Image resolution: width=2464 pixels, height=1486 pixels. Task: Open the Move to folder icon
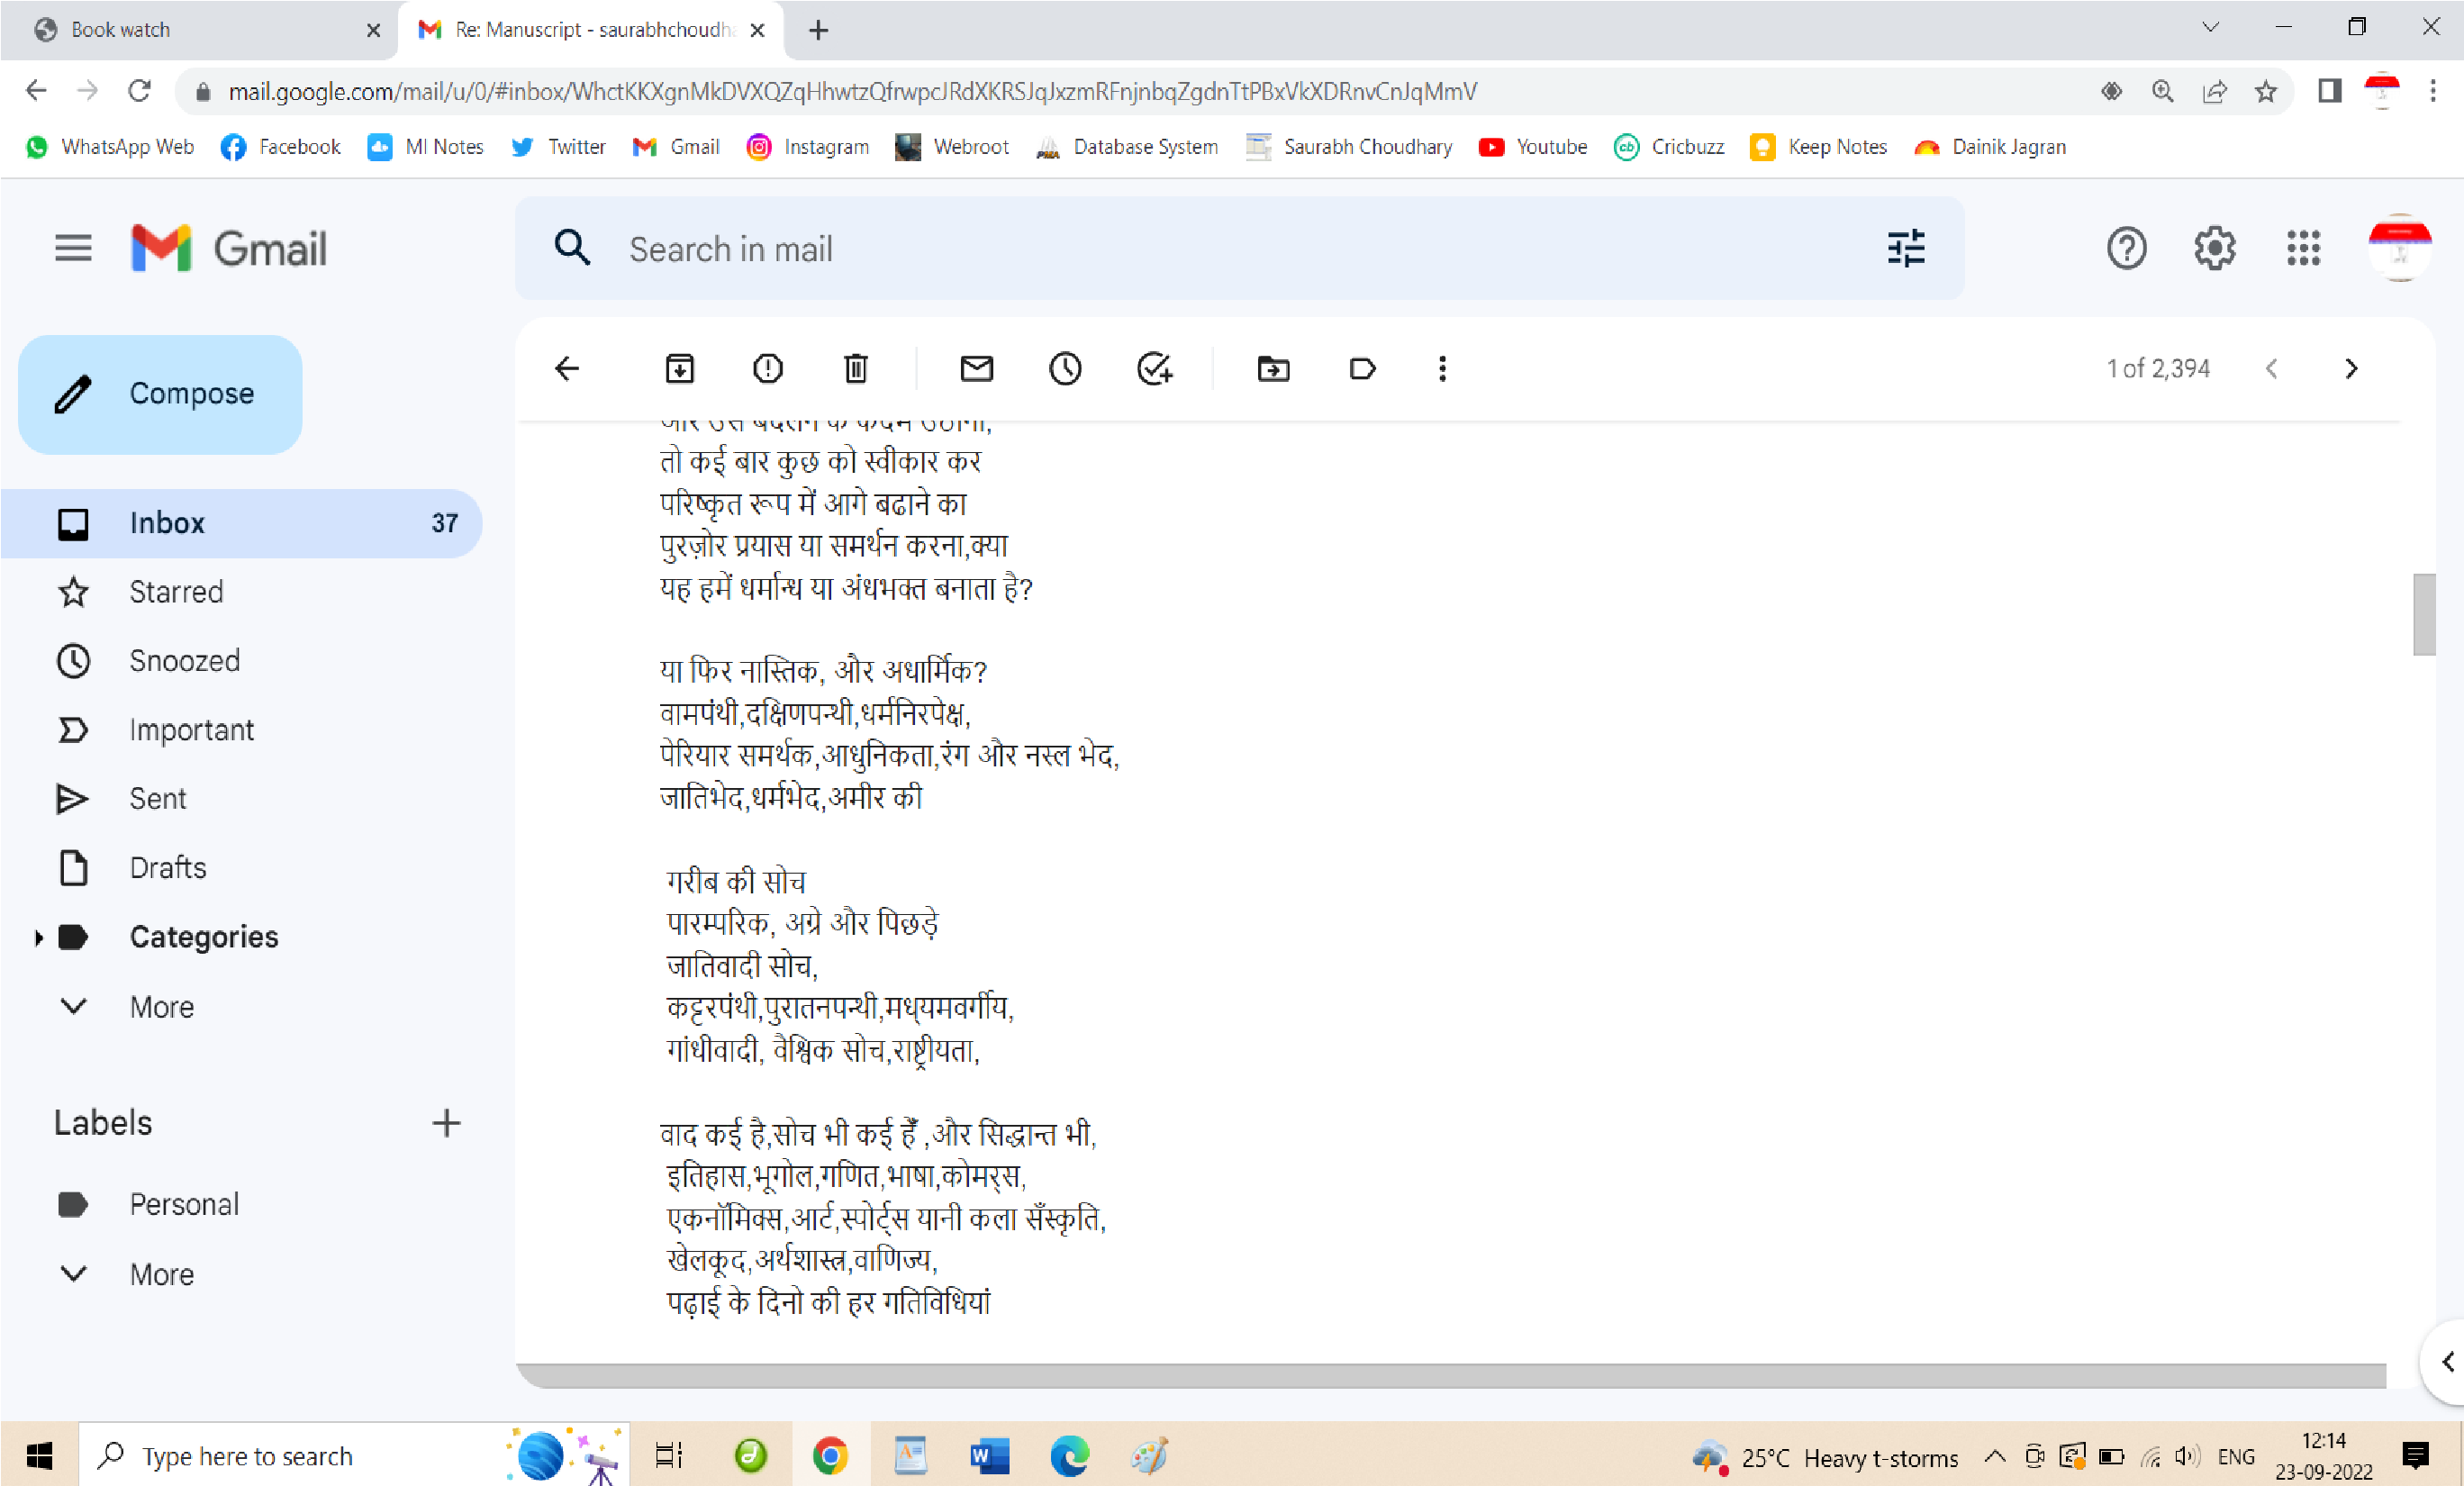click(x=1273, y=369)
